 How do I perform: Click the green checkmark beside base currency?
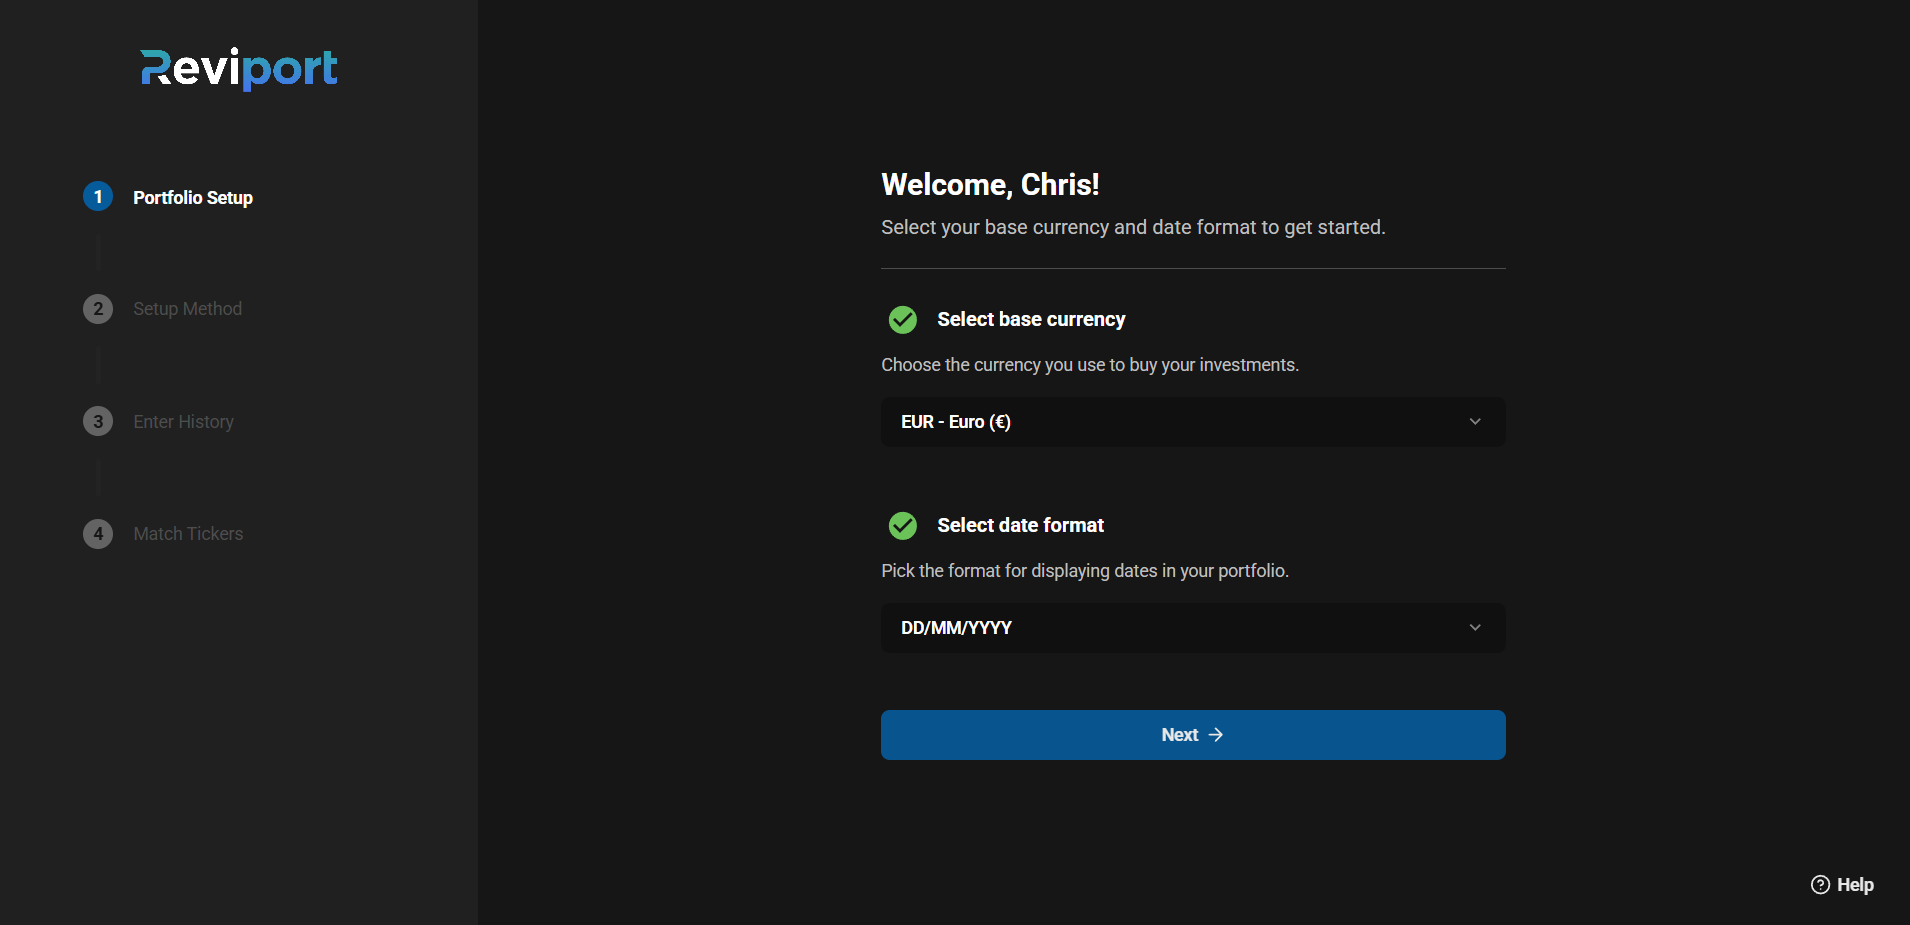pyautogui.click(x=903, y=320)
